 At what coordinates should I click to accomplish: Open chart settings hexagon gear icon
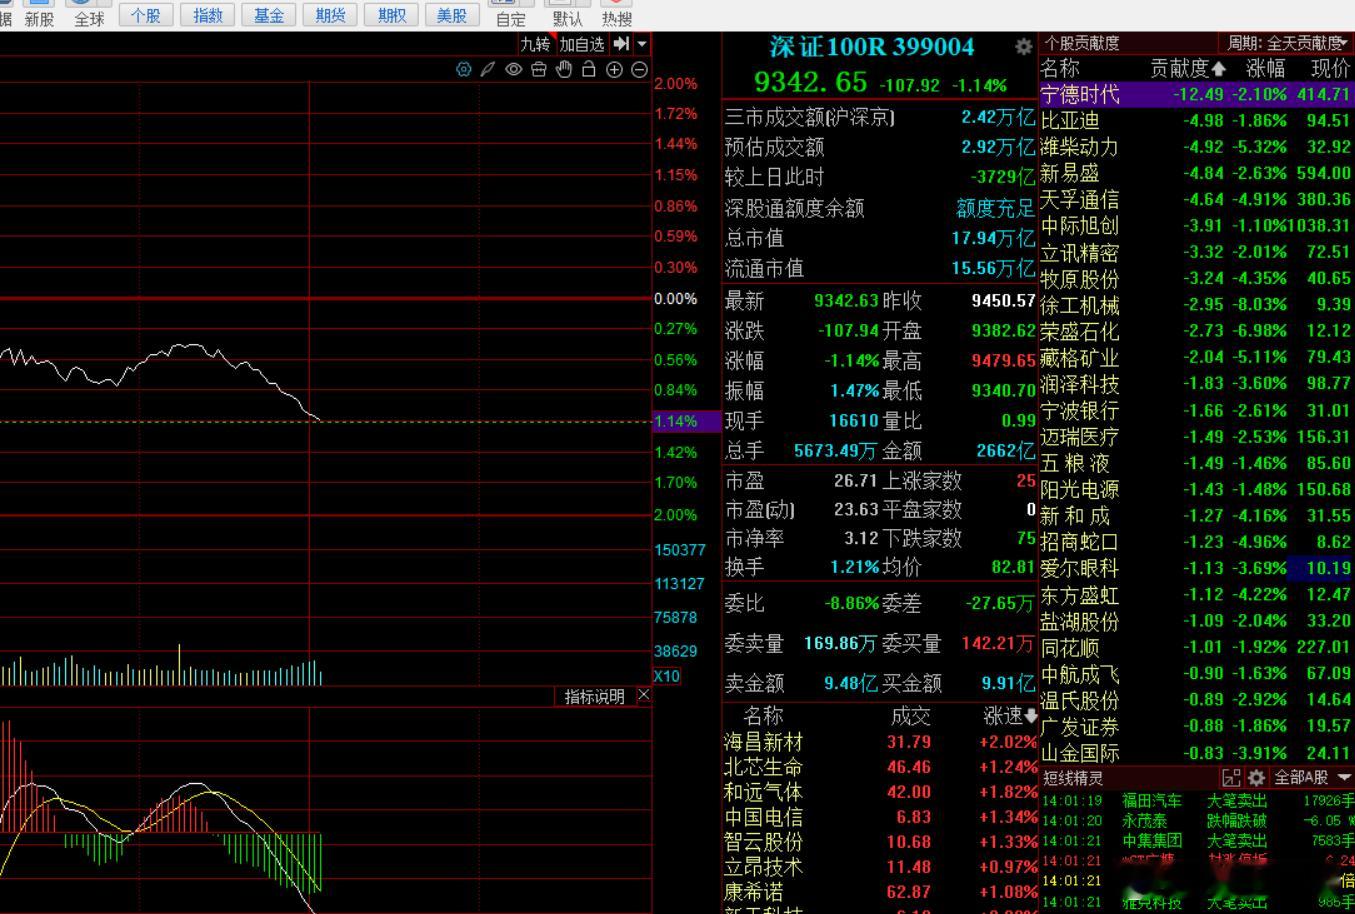pos(463,69)
